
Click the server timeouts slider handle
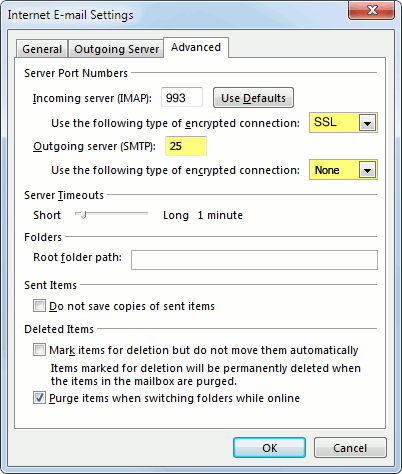tap(83, 215)
